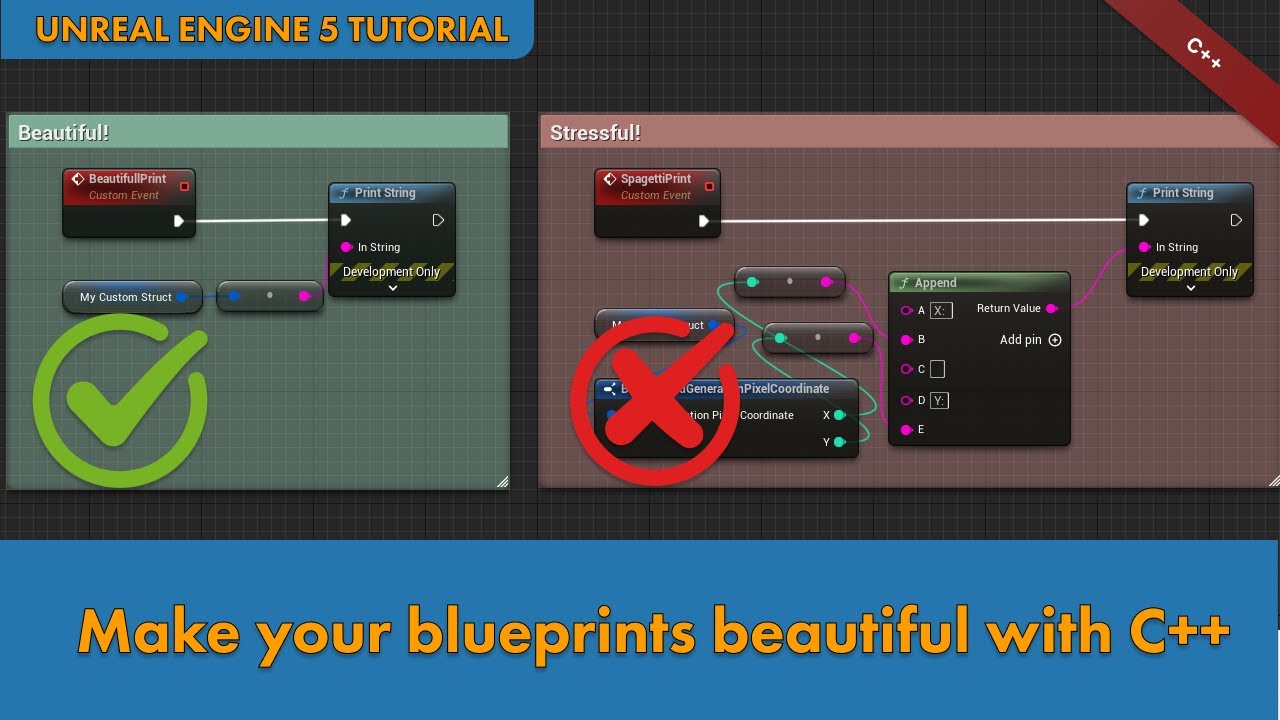1280x720 pixels.
Task: Edit the Y: value field of pin D
Action: pyautogui.click(x=940, y=400)
